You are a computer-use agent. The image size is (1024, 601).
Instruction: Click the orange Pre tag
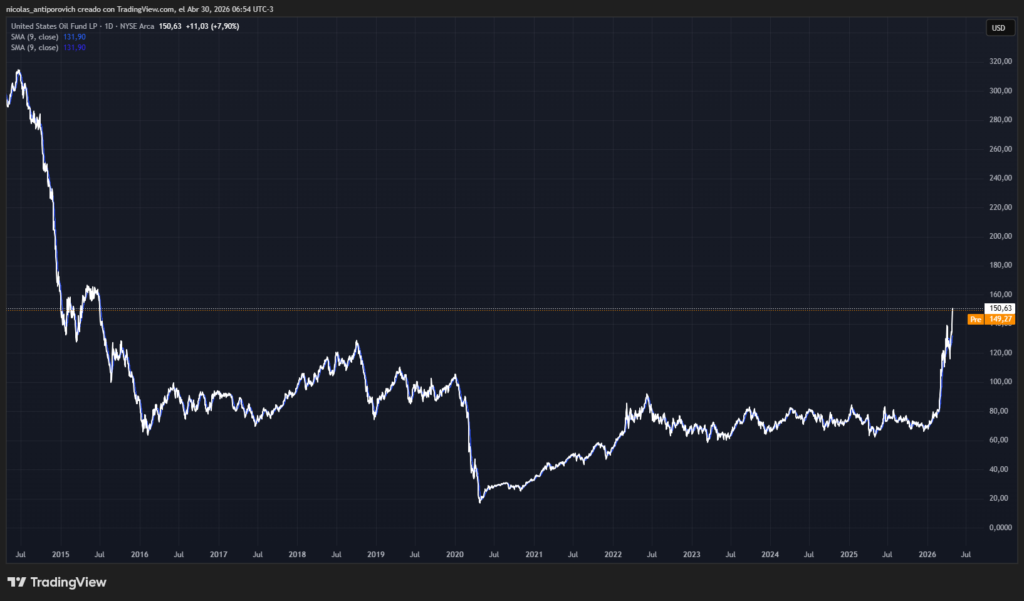coord(976,320)
